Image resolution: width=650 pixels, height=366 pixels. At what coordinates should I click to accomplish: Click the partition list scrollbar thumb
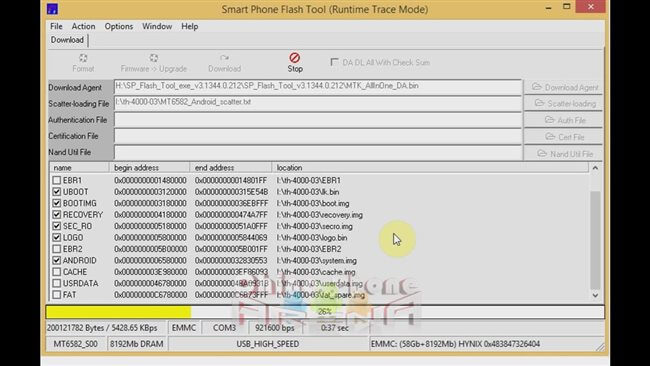click(595, 240)
